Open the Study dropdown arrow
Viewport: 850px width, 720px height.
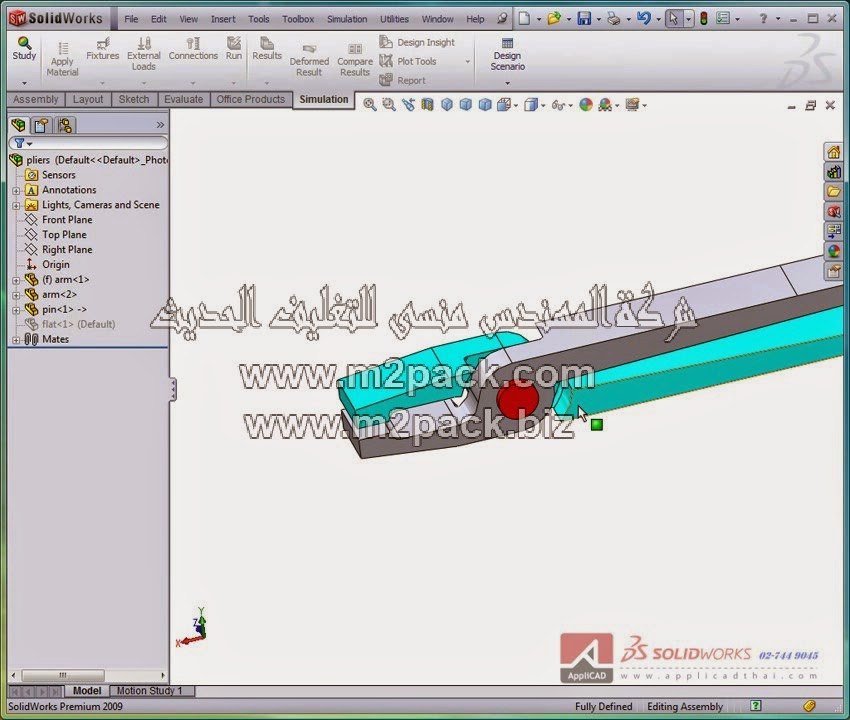click(x=24, y=83)
